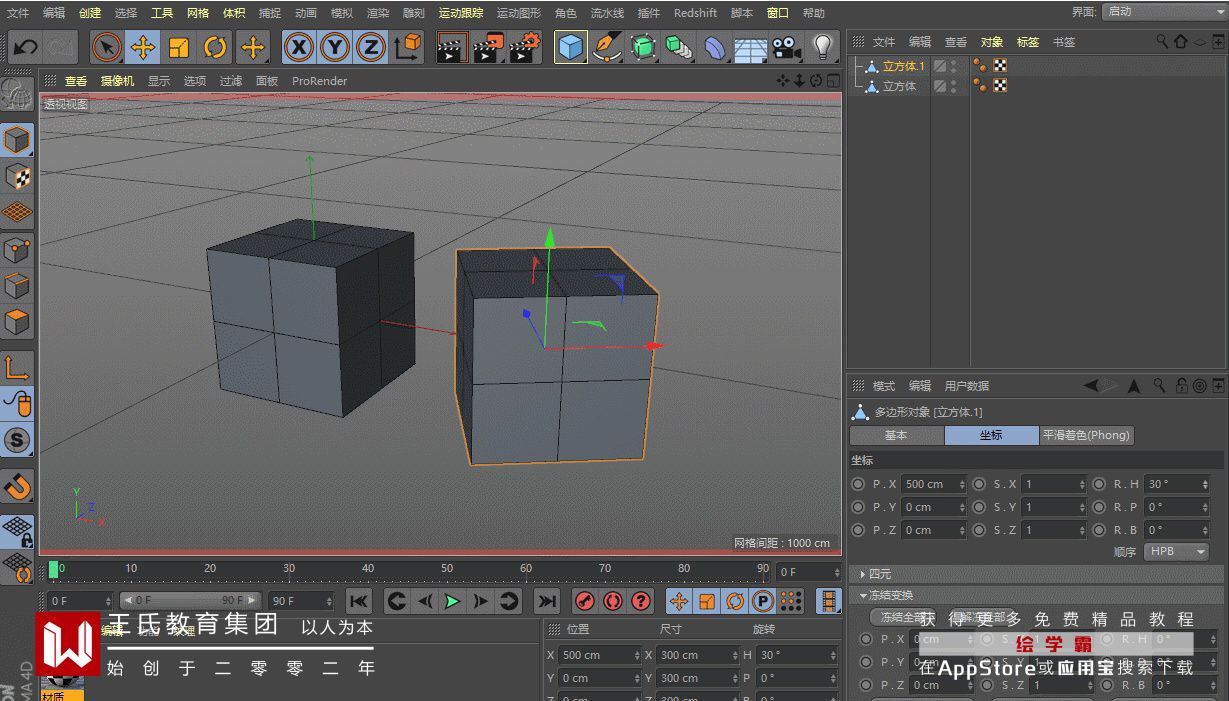Viewport: 1229px width, 701px height.
Task: Click attribute manager lock icon
Action: [x=1182, y=386]
